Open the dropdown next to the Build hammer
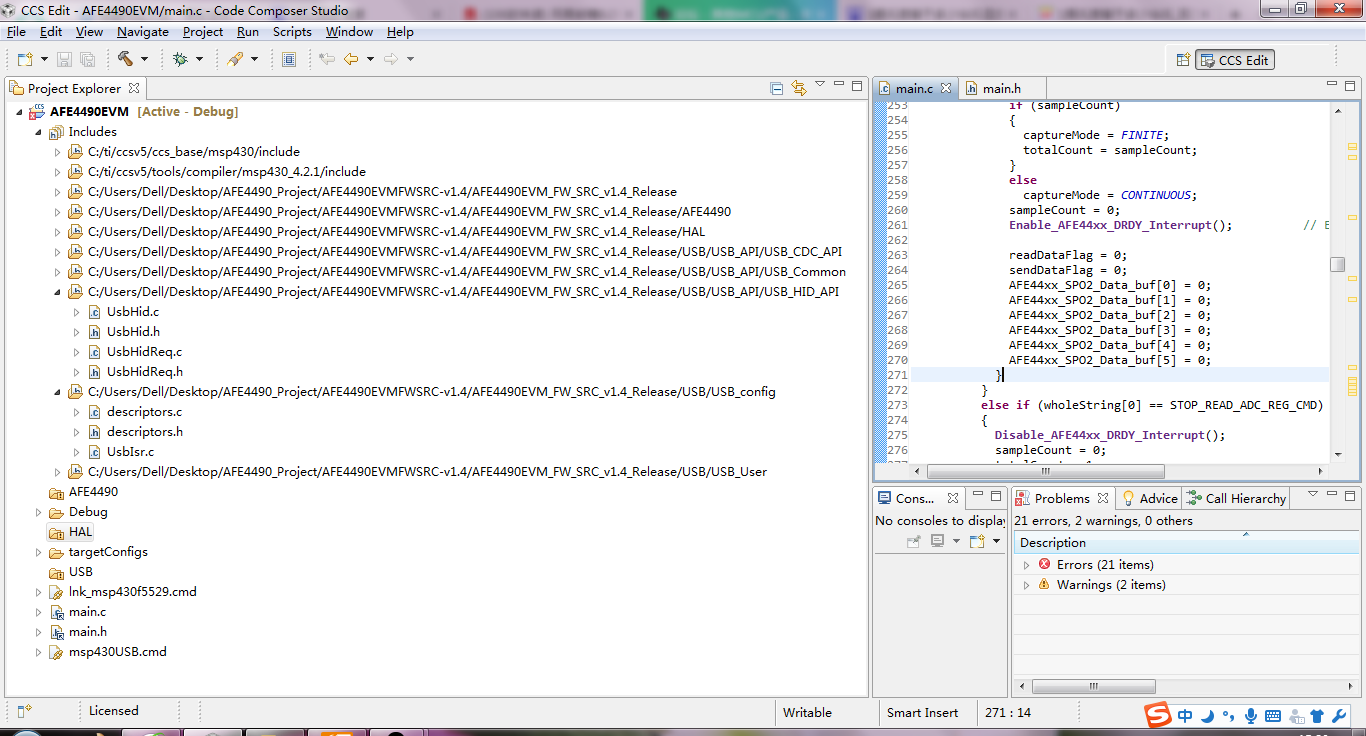The height and width of the screenshot is (736, 1366). click(144, 60)
